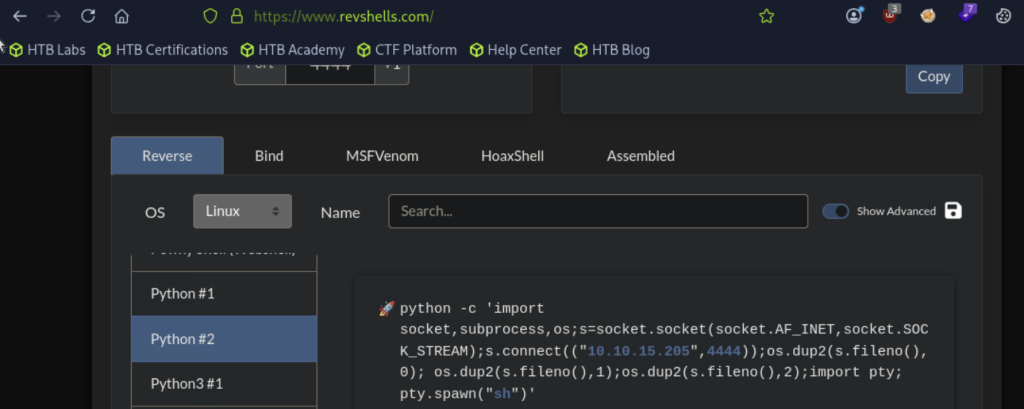Screen dimensions: 1024x409
Task: Switch to the Assembled tab
Action: 641,156
